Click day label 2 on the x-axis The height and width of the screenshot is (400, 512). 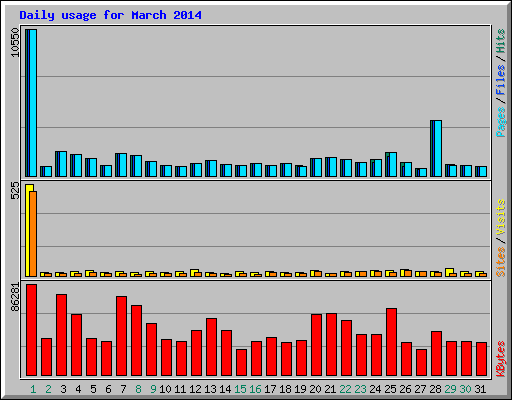coord(48,389)
